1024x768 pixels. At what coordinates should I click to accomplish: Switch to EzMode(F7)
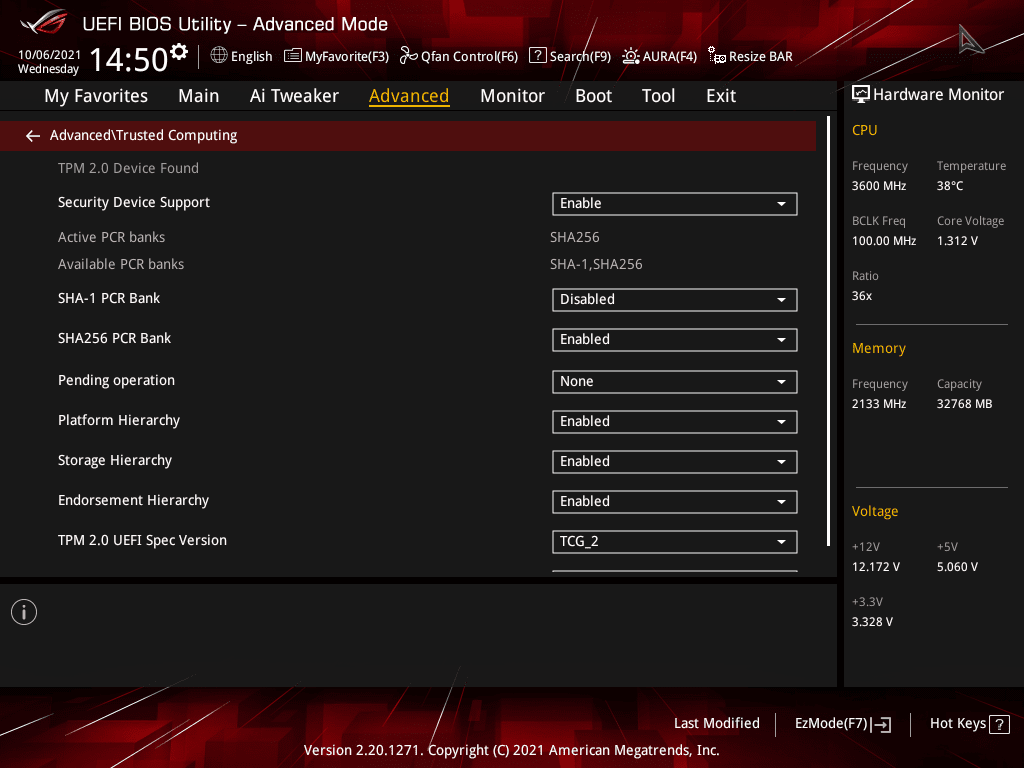pyautogui.click(x=842, y=724)
